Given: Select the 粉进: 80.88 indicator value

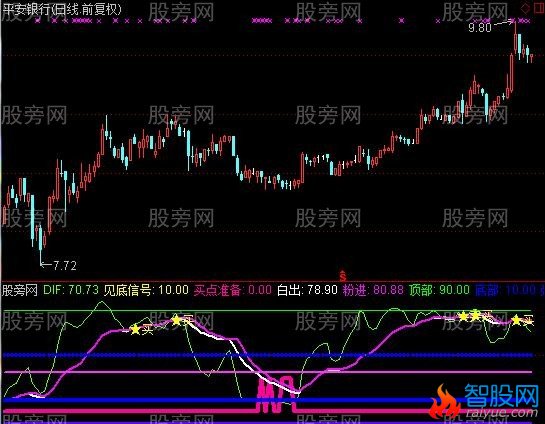Looking at the screenshot, I should (373, 290).
